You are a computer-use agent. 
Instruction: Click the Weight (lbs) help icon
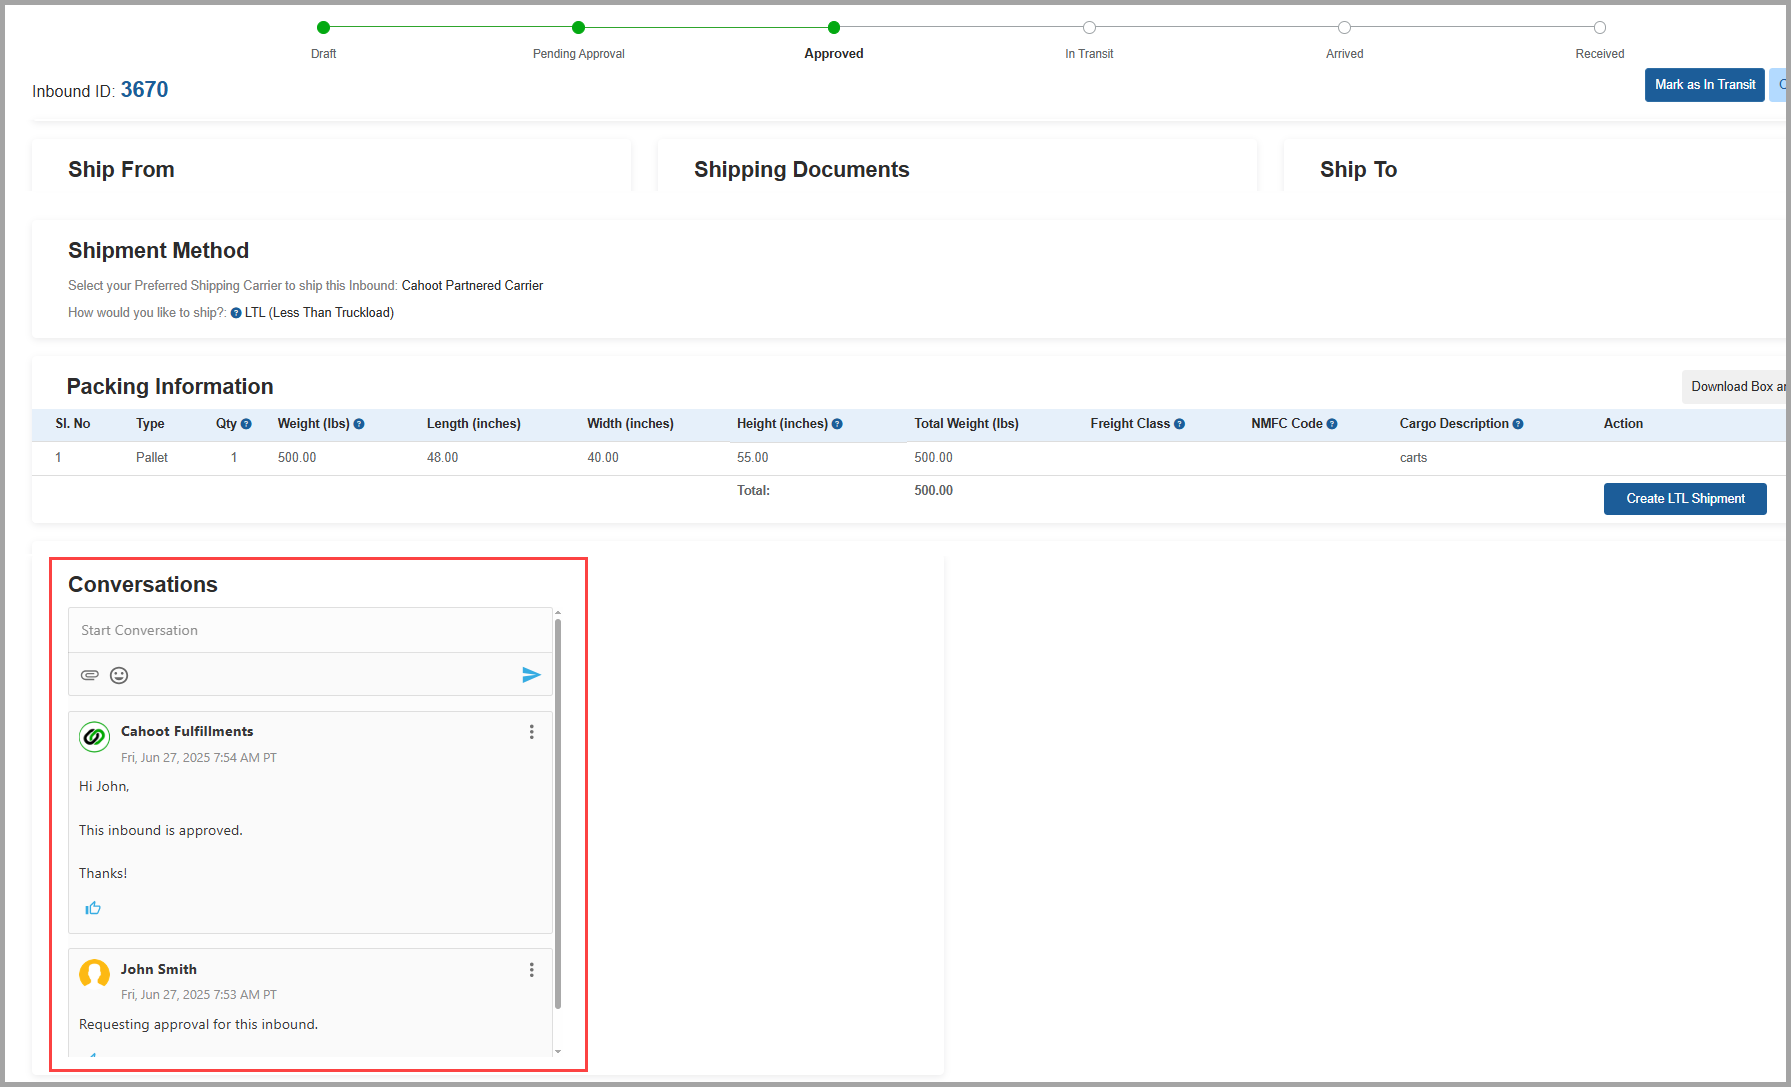pos(359,424)
